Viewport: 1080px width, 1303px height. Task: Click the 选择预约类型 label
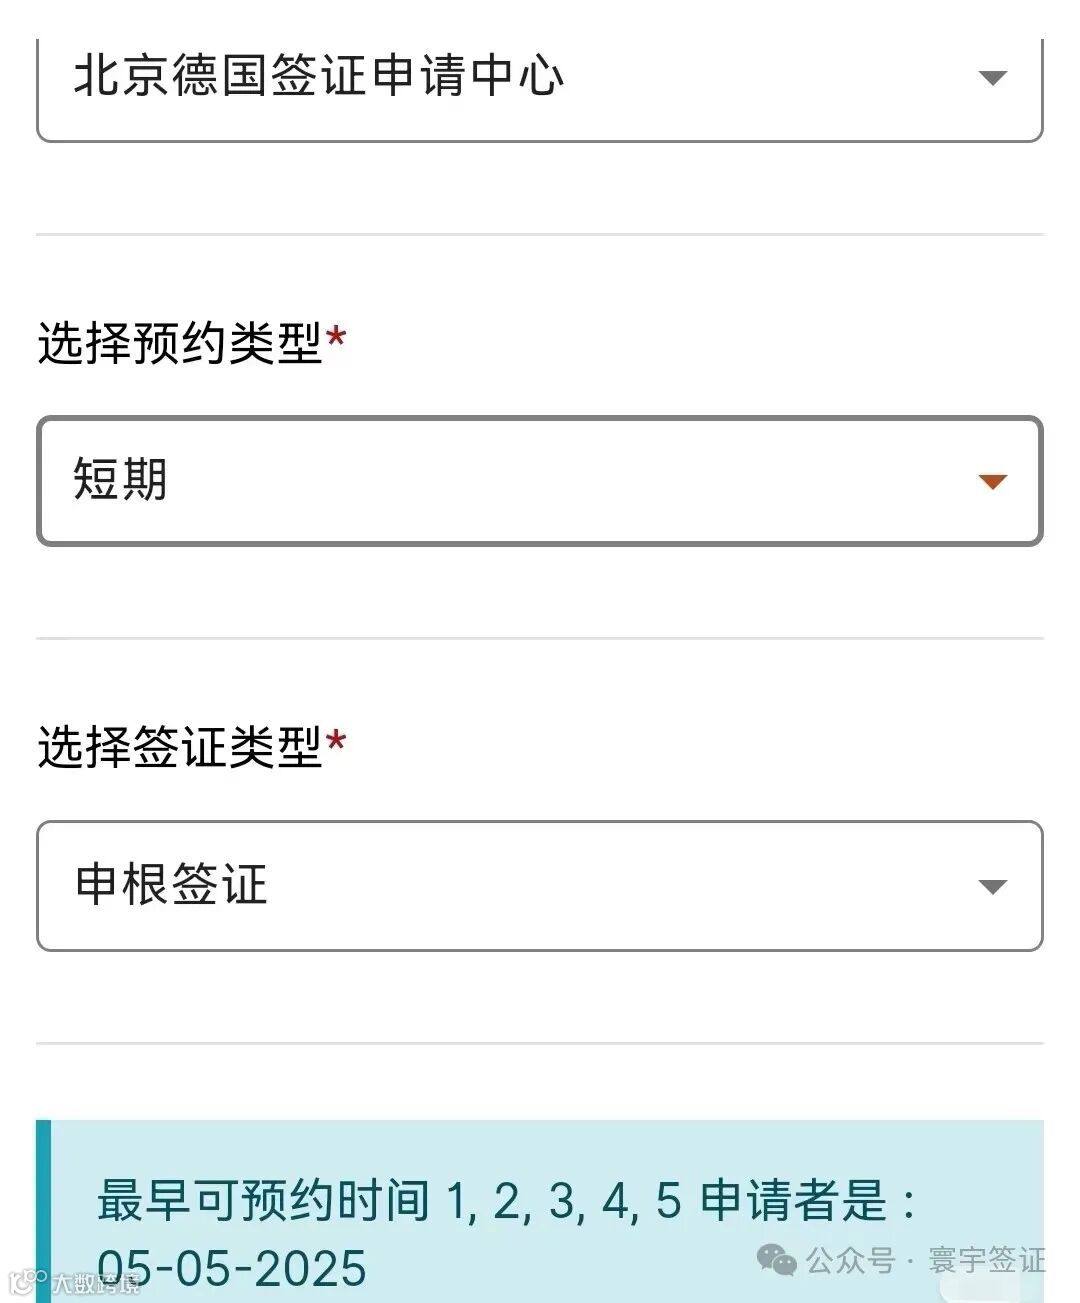180,343
